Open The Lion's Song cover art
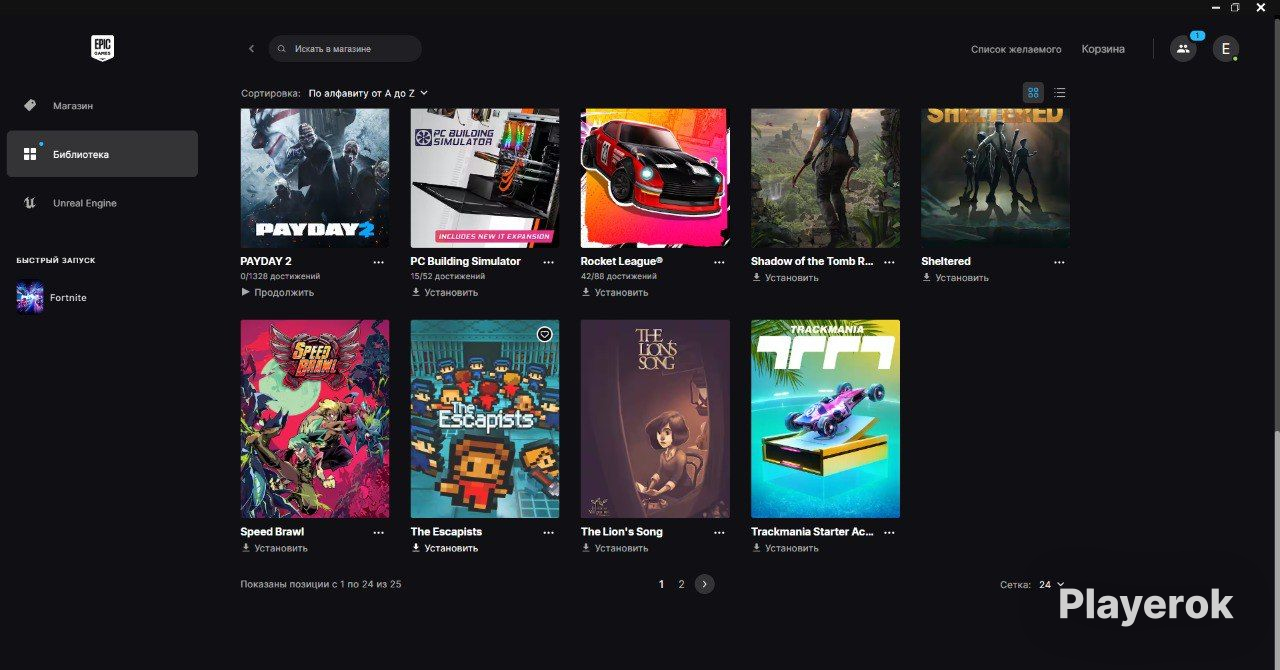 pyautogui.click(x=655, y=419)
